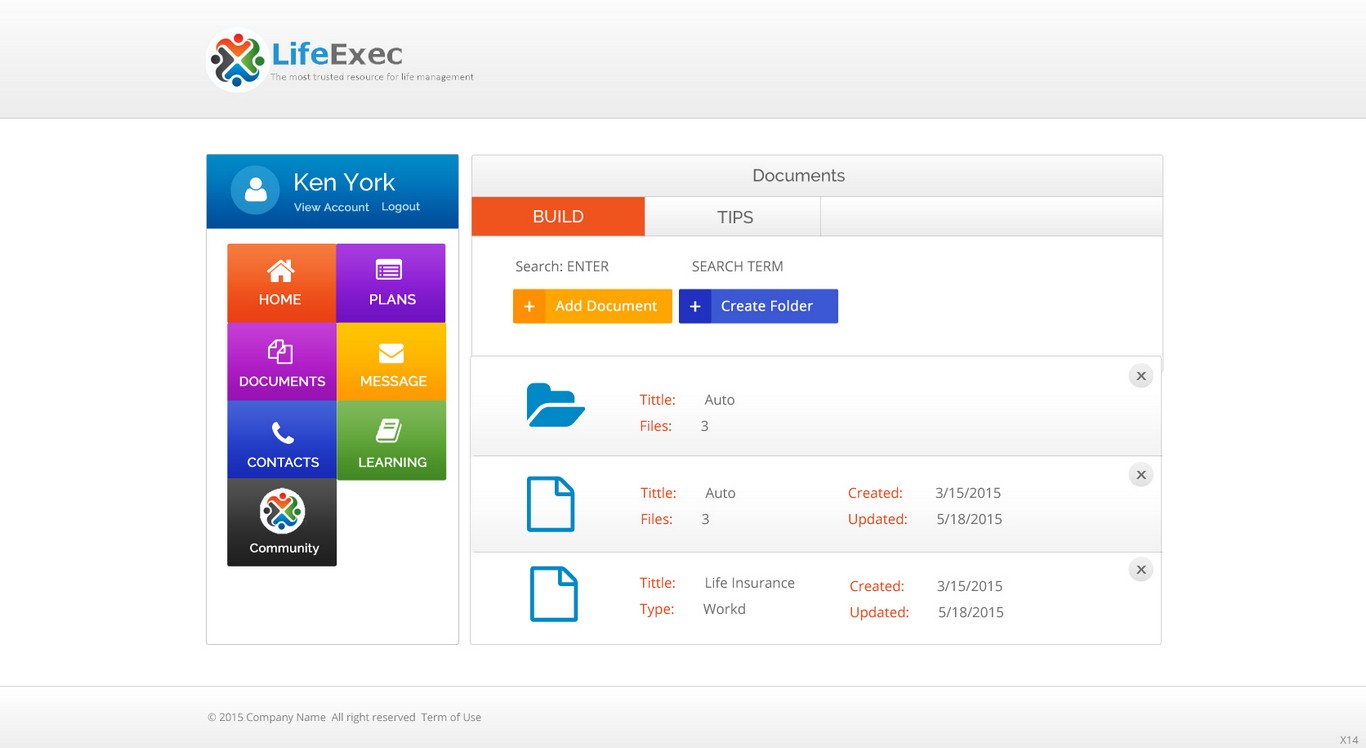
Task: Switch to the BUILD tab
Action: 558,216
